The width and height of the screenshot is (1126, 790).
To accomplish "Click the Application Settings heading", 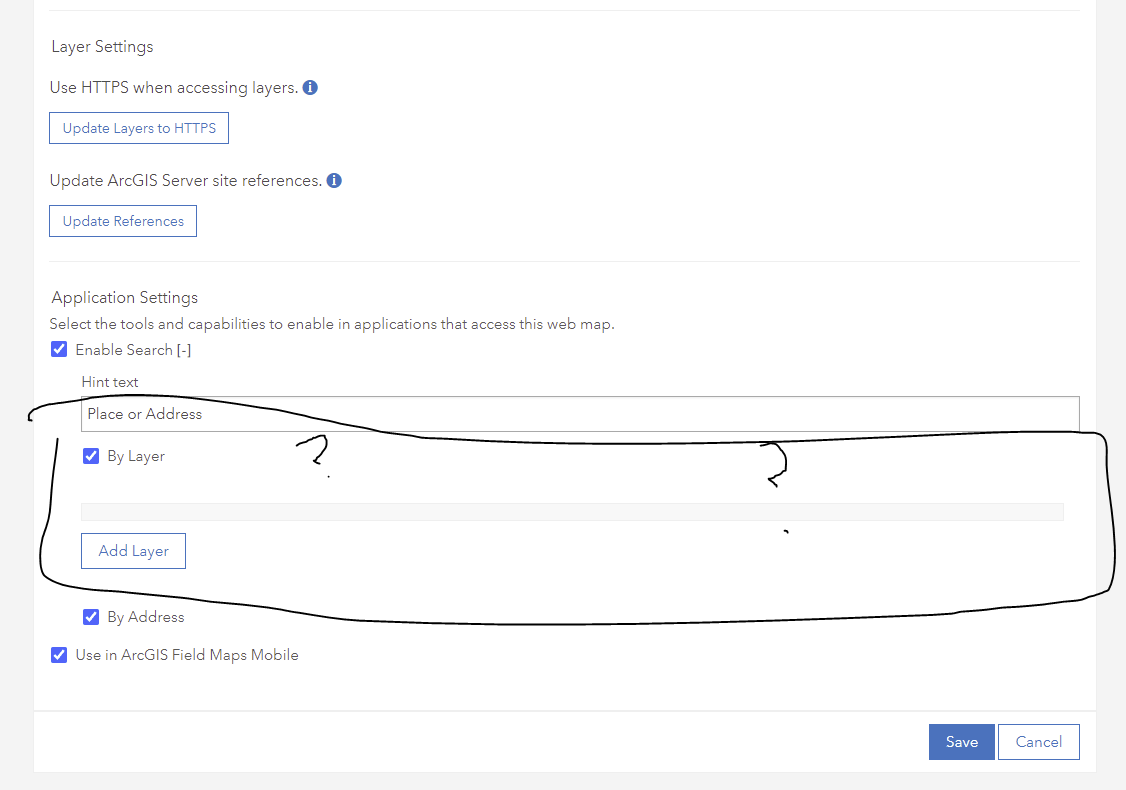I will pos(125,297).
